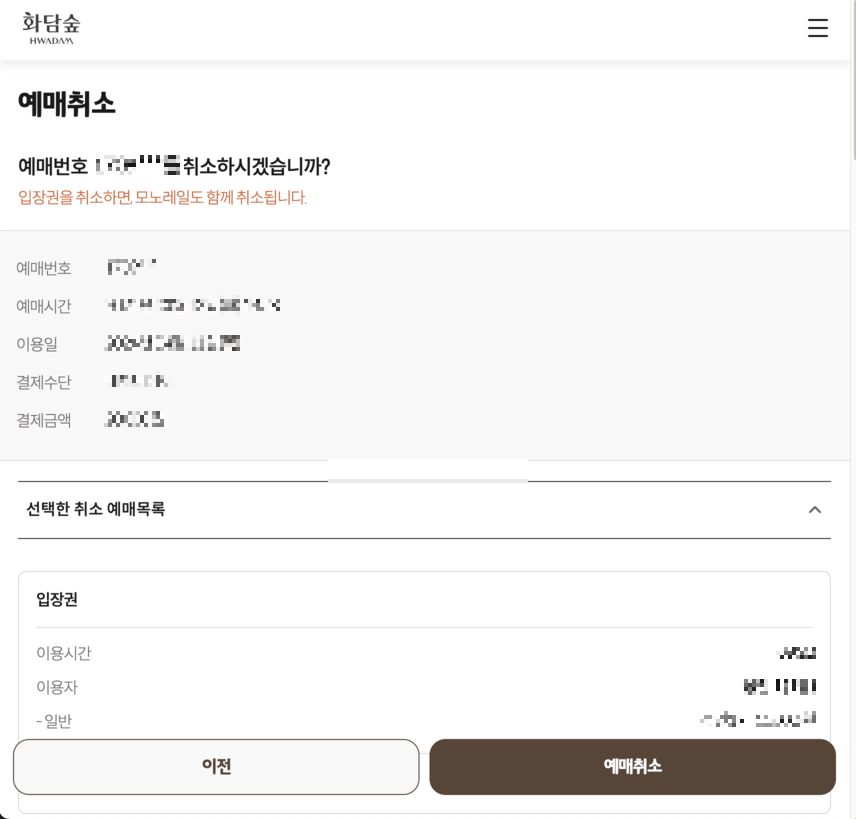
Task: Click the 이전 button to go back
Action: (216, 766)
